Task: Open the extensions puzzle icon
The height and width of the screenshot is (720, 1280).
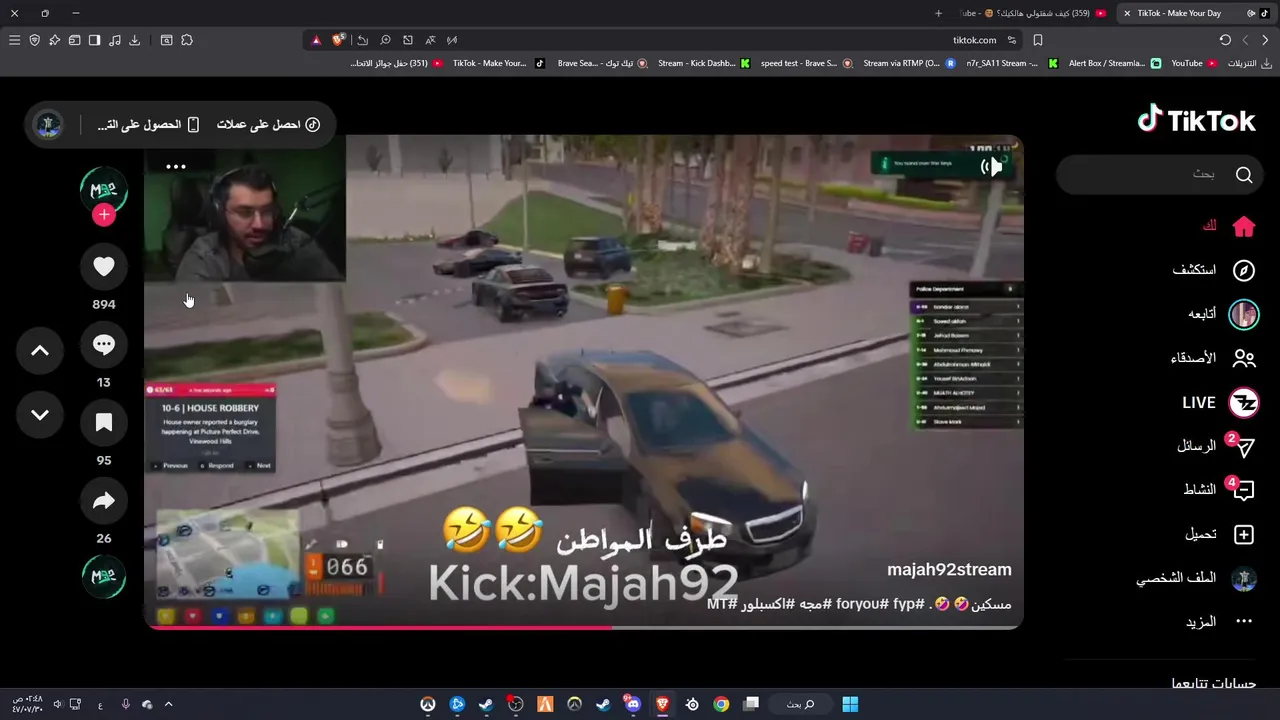Action: 187,40
